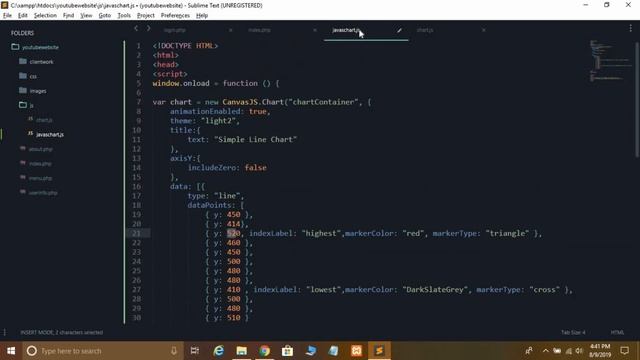Viewport: 640px width, 360px height.
Task: Click the status bar panel switcher icon
Action: tap(4, 332)
